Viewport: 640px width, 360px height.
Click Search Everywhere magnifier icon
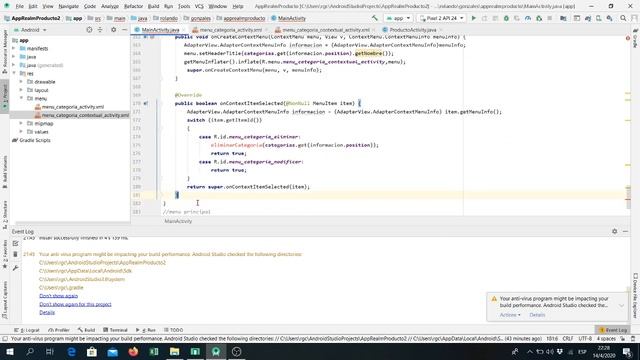point(623,18)
